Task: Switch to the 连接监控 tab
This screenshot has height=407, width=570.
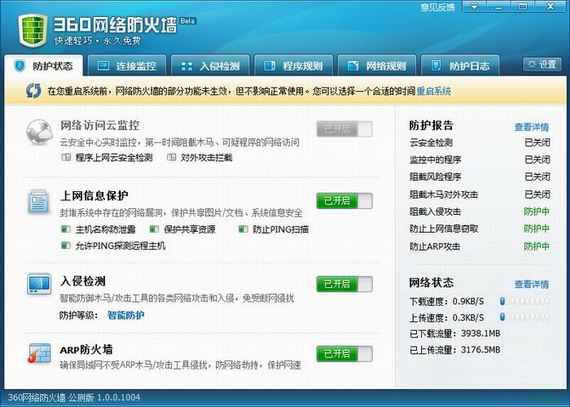Action: click(x=127, y=66)
